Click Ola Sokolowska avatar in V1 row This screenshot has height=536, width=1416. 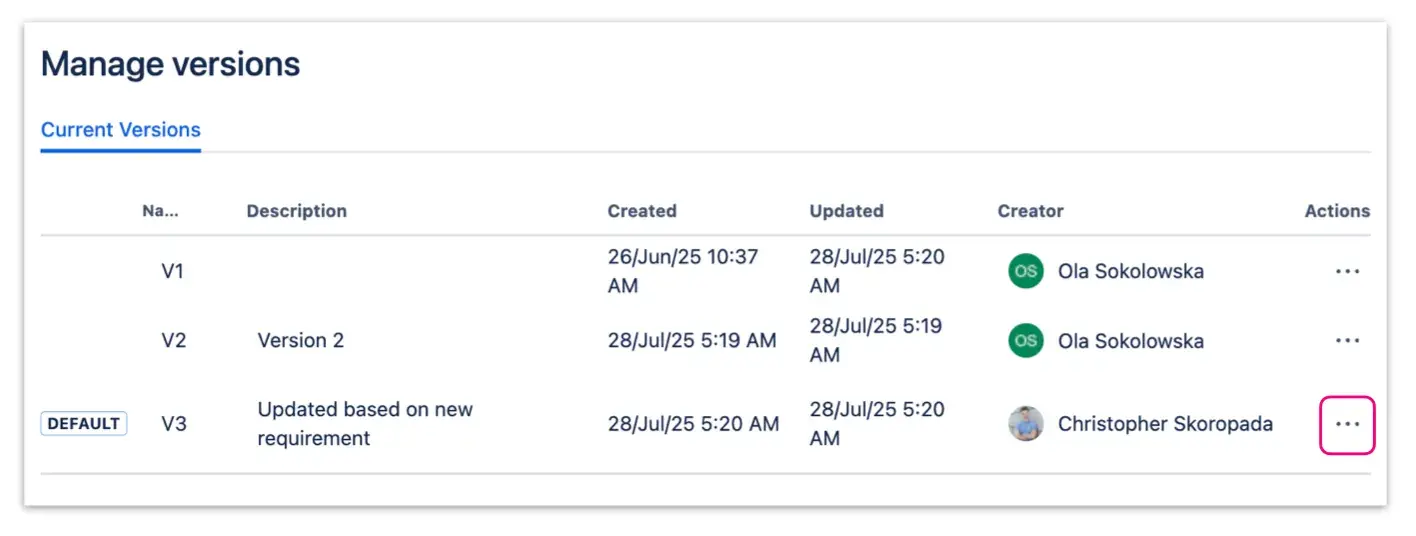1025,271
